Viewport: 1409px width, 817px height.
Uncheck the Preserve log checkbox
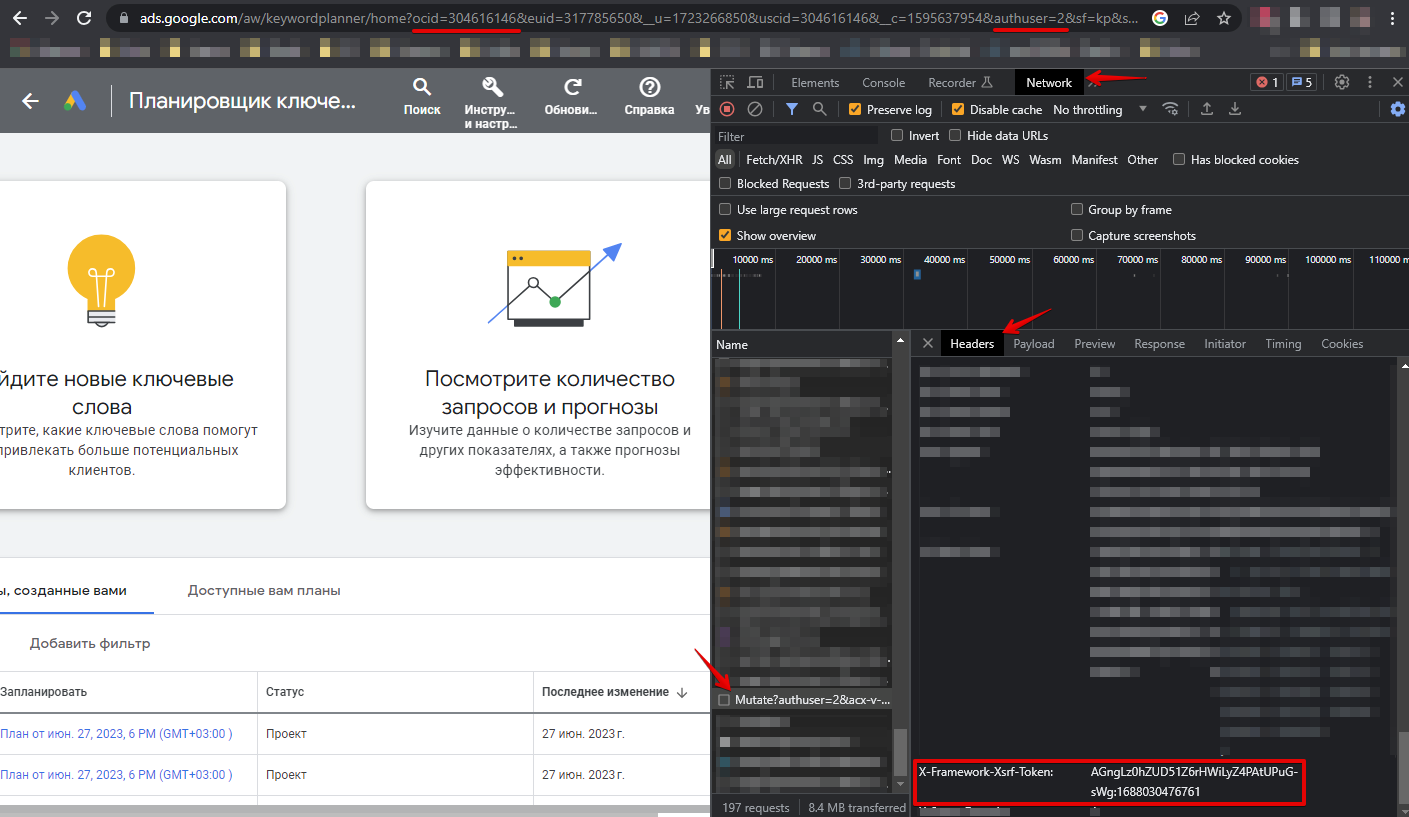point(855,110)
